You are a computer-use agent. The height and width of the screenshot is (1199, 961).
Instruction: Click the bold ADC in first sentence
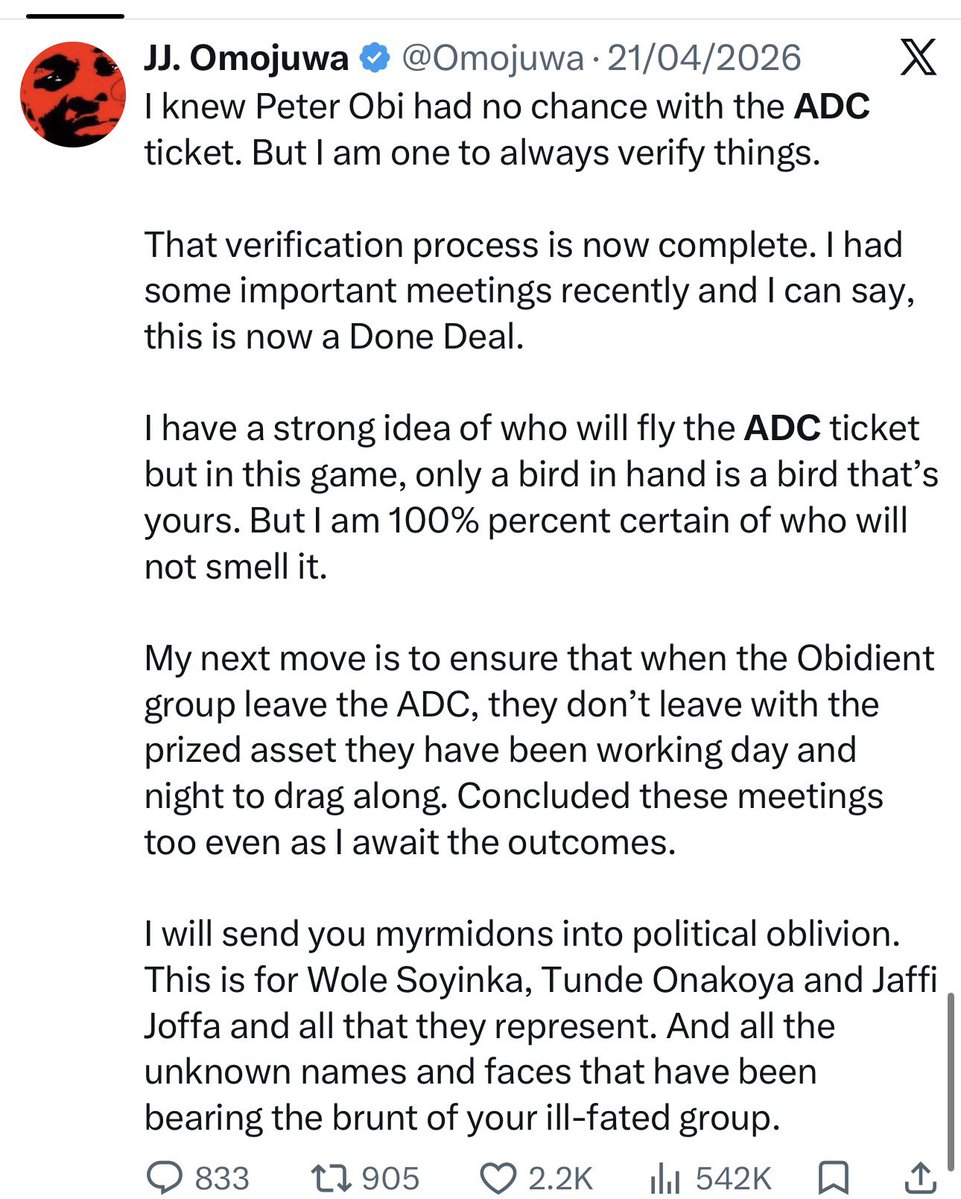point(832,106)
